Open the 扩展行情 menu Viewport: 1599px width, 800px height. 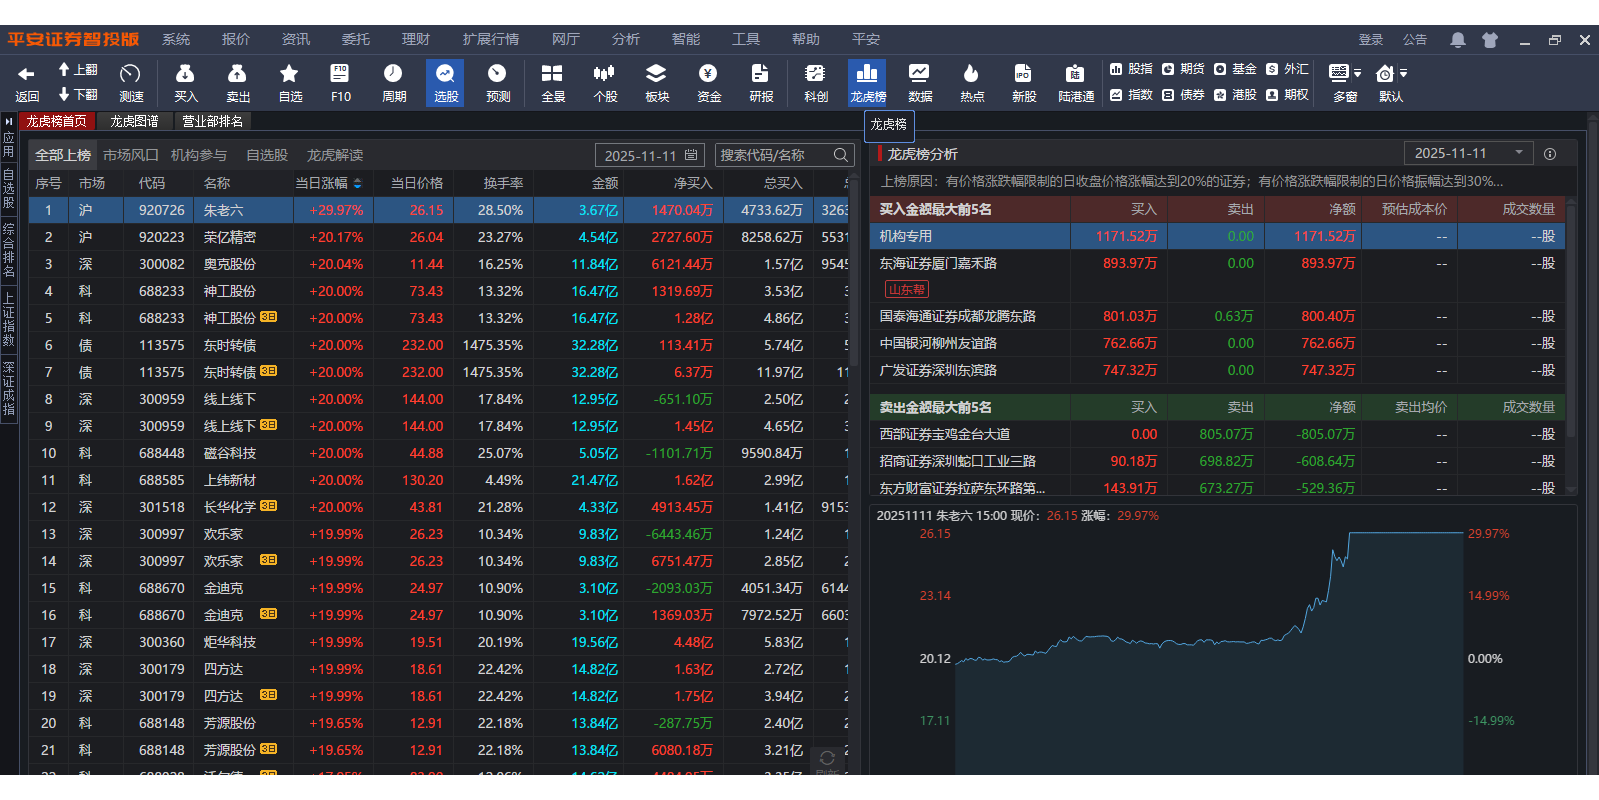(x=490, y=40)
